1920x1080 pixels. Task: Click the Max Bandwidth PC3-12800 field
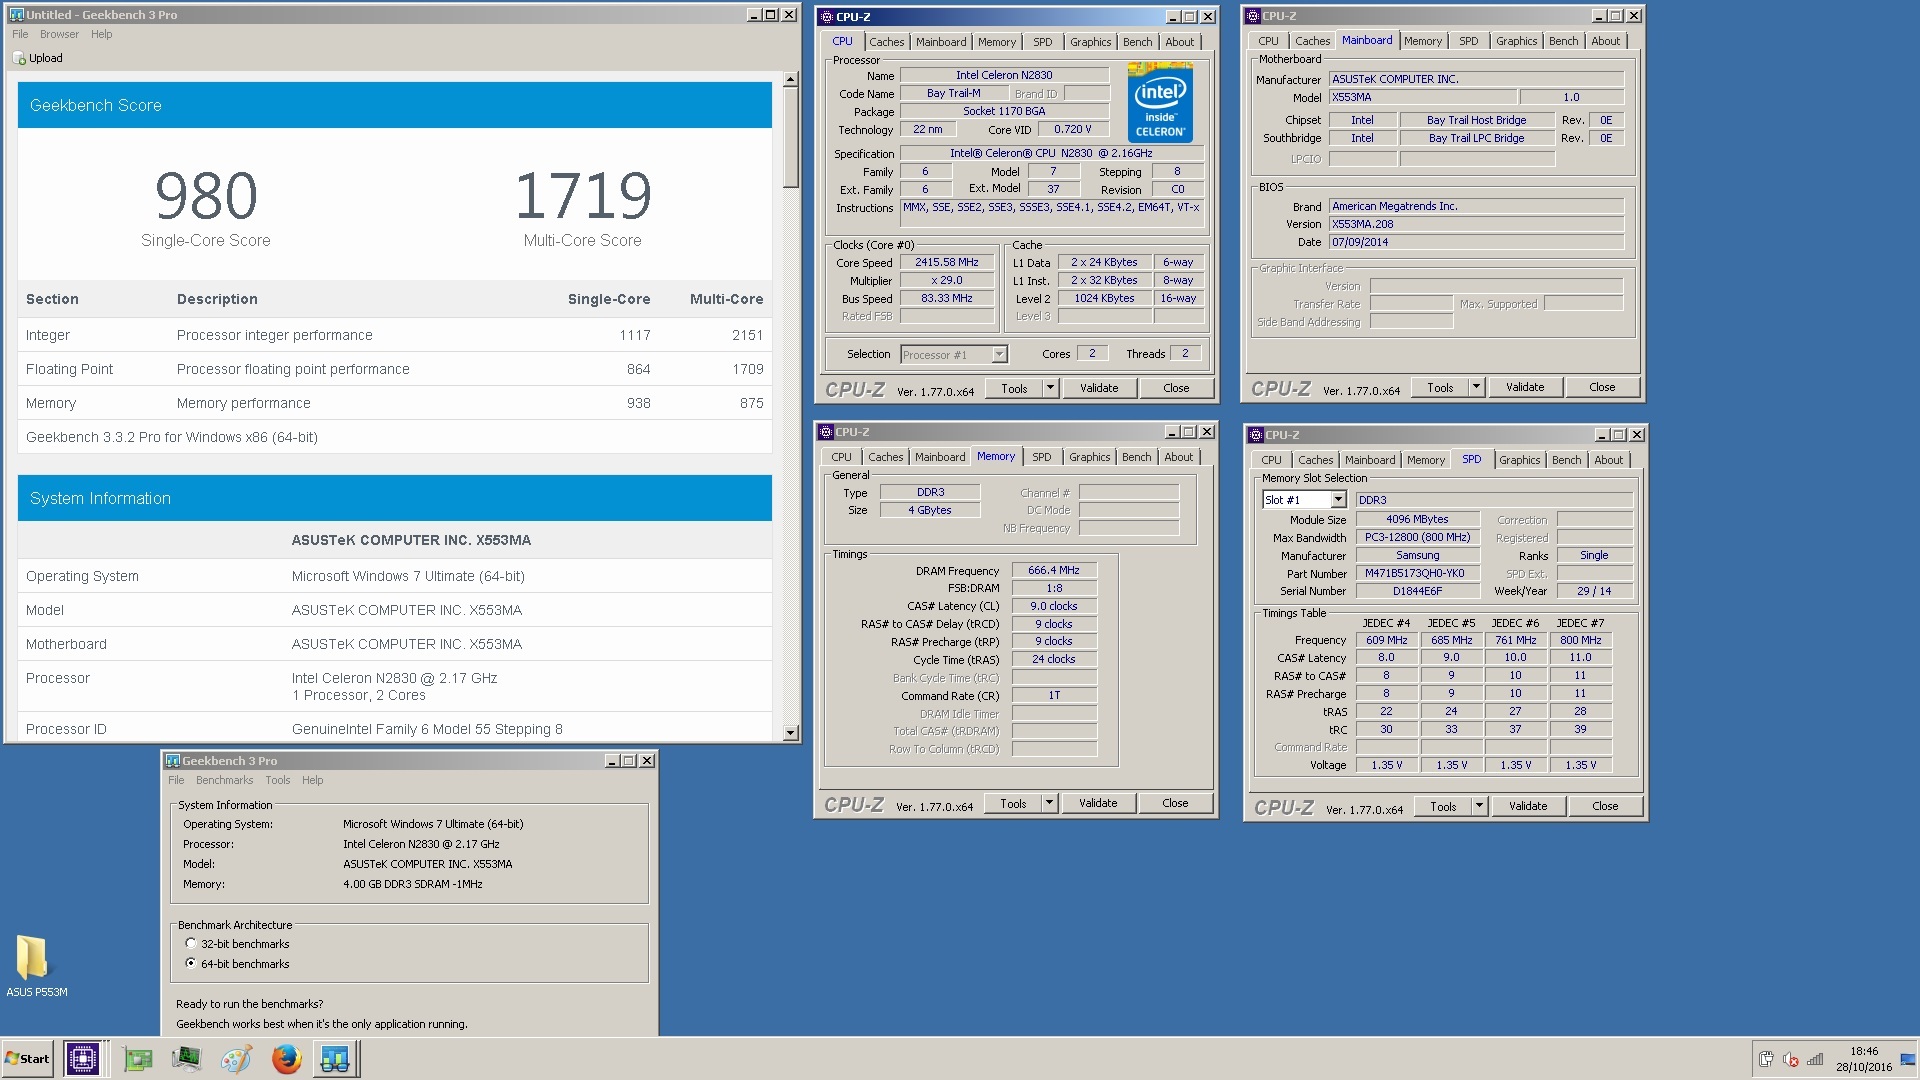1416,538
